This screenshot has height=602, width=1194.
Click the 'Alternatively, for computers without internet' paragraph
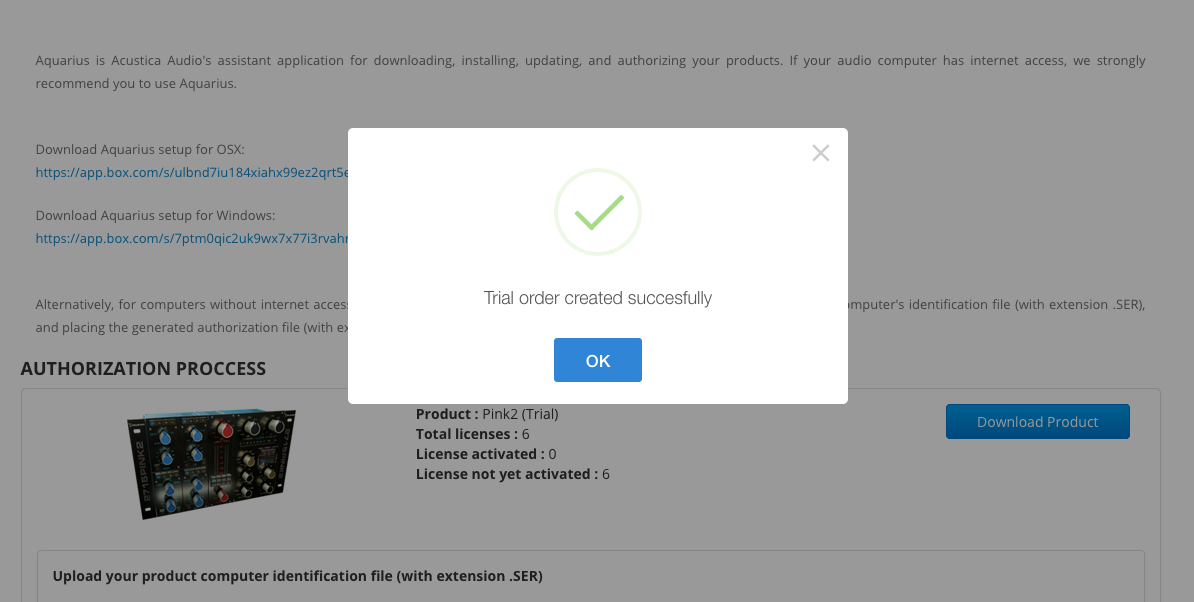191,304
